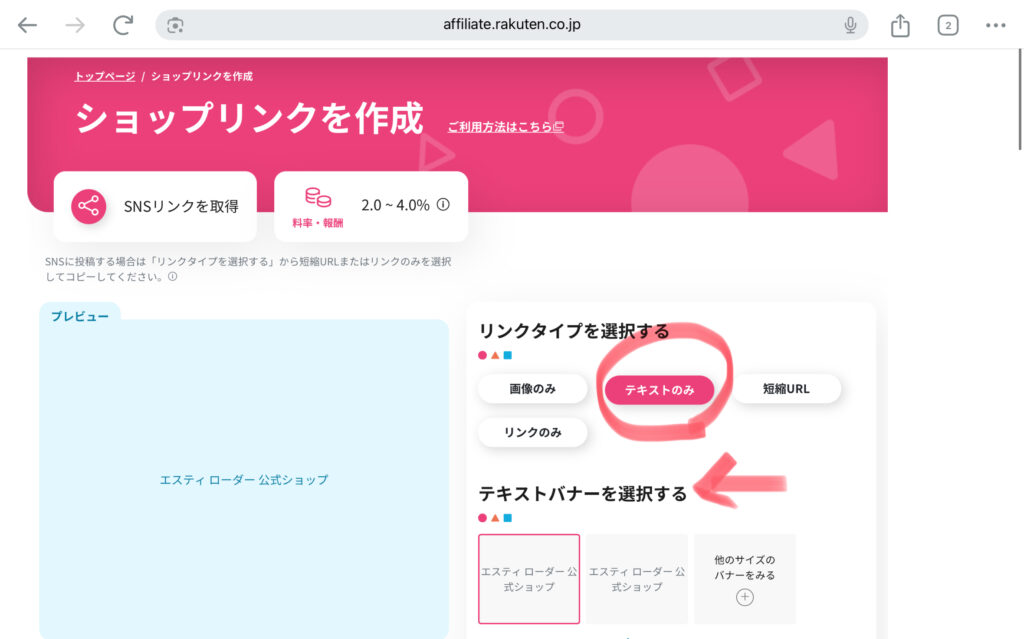
Task: Click the info icon beside 2.0~4.0%
Action: click(x=443, y=205)
